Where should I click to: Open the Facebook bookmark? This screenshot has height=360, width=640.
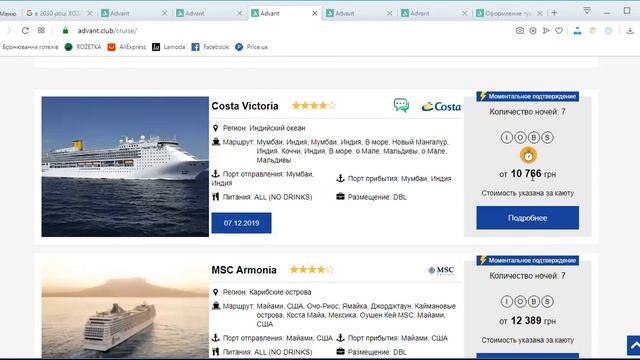210,47
